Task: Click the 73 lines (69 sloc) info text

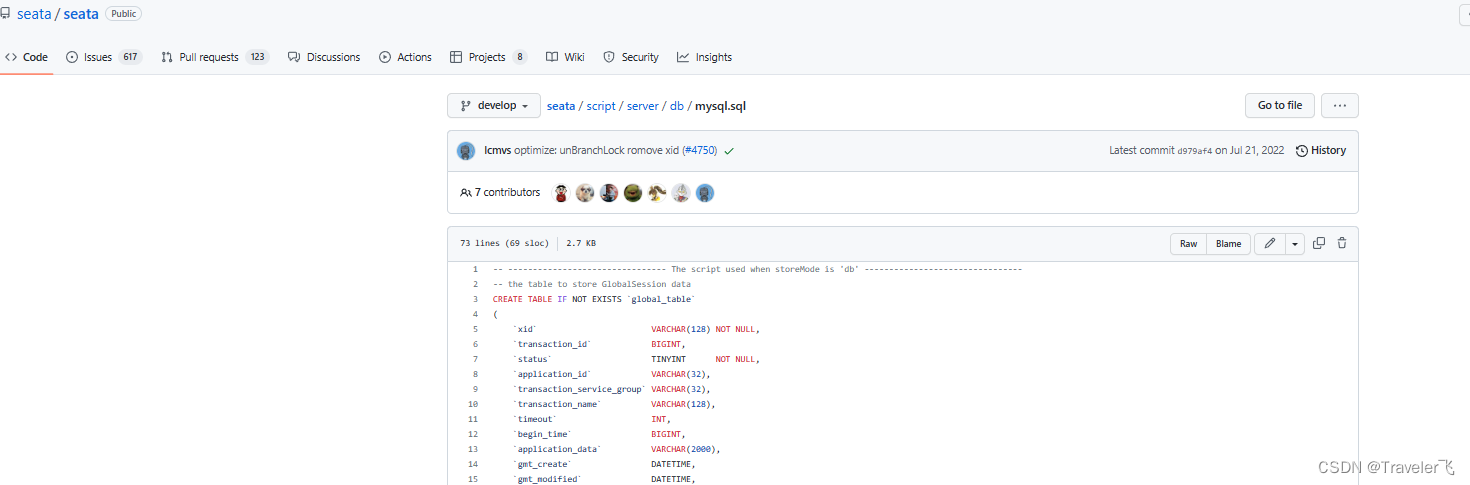Action: coord(504,243)
